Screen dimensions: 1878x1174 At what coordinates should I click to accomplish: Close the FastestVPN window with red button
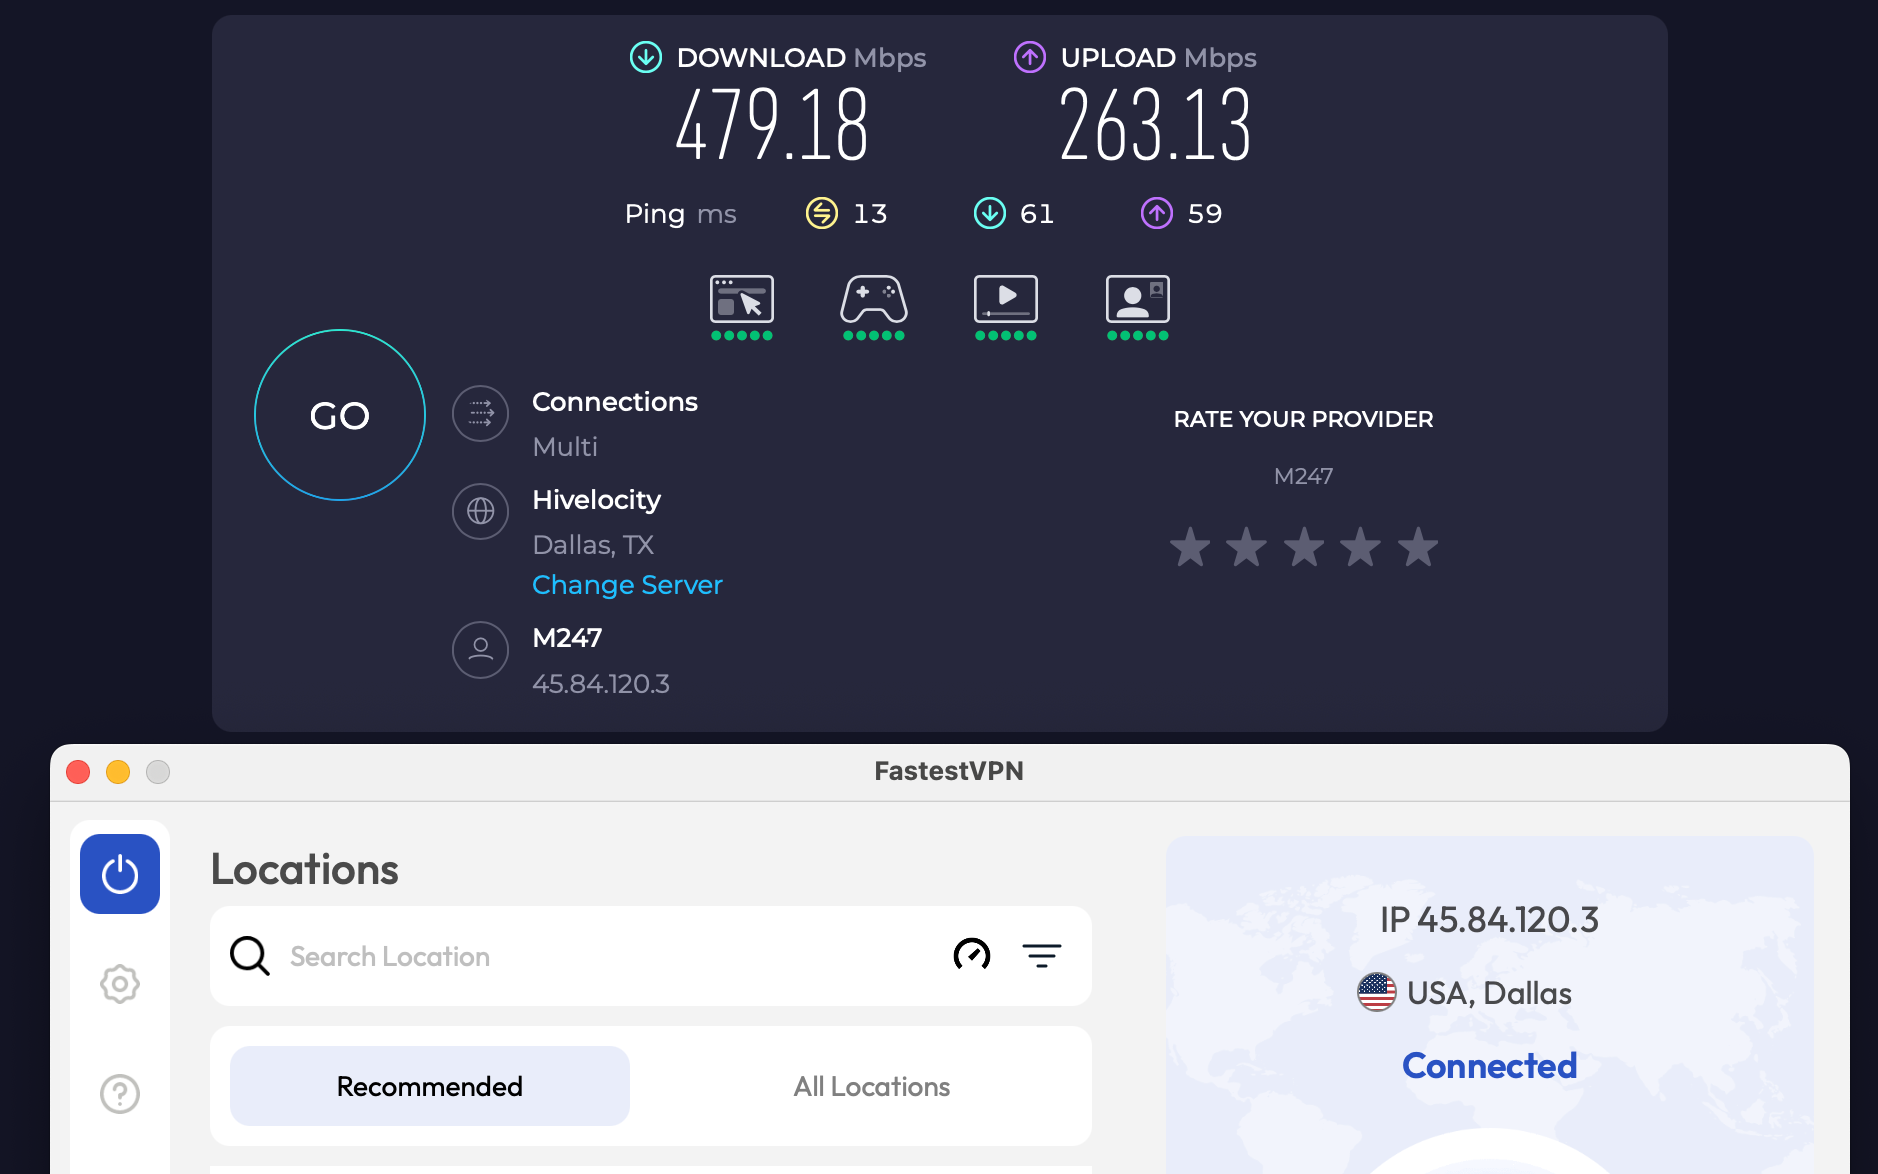point(78,772)
